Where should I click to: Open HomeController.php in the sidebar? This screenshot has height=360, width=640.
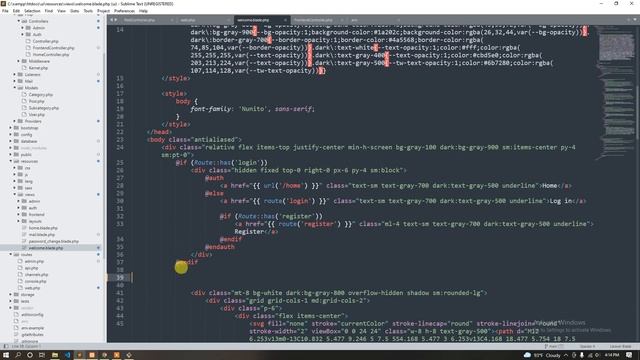[x=51, y=54]
